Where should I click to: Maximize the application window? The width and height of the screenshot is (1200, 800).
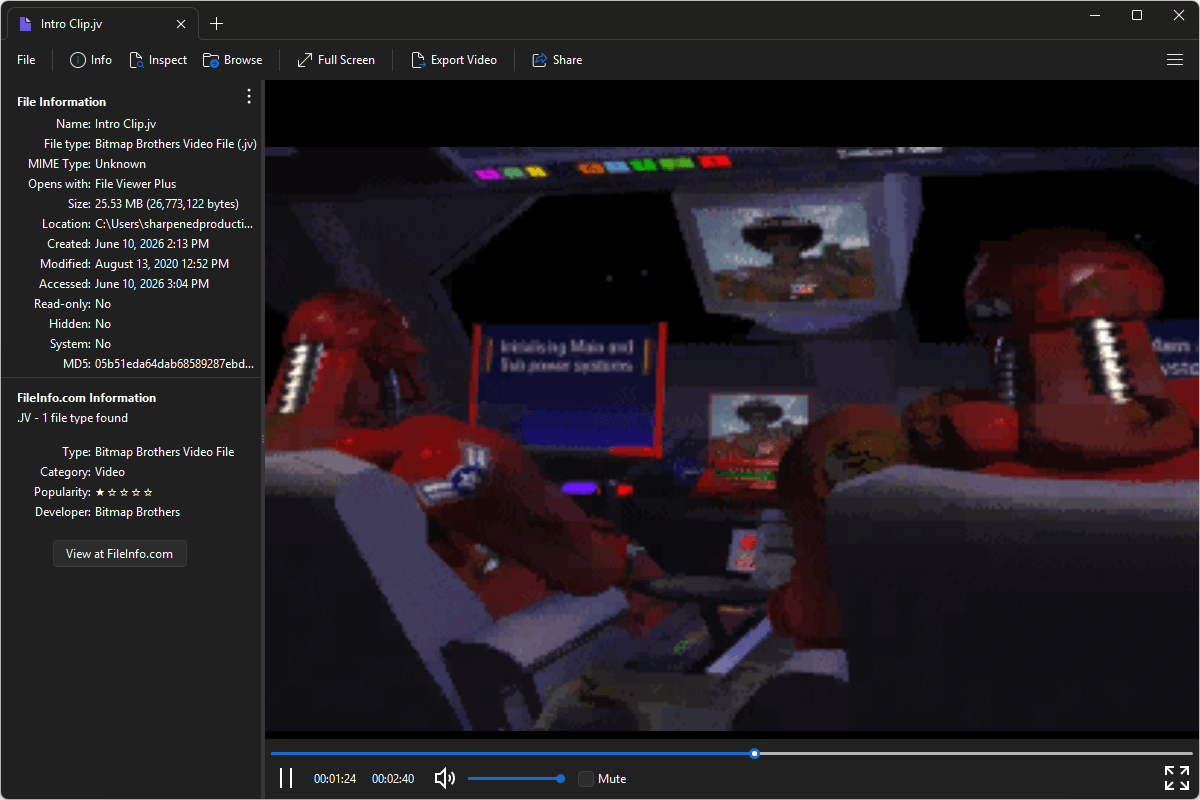click(x=1137, y=15)
